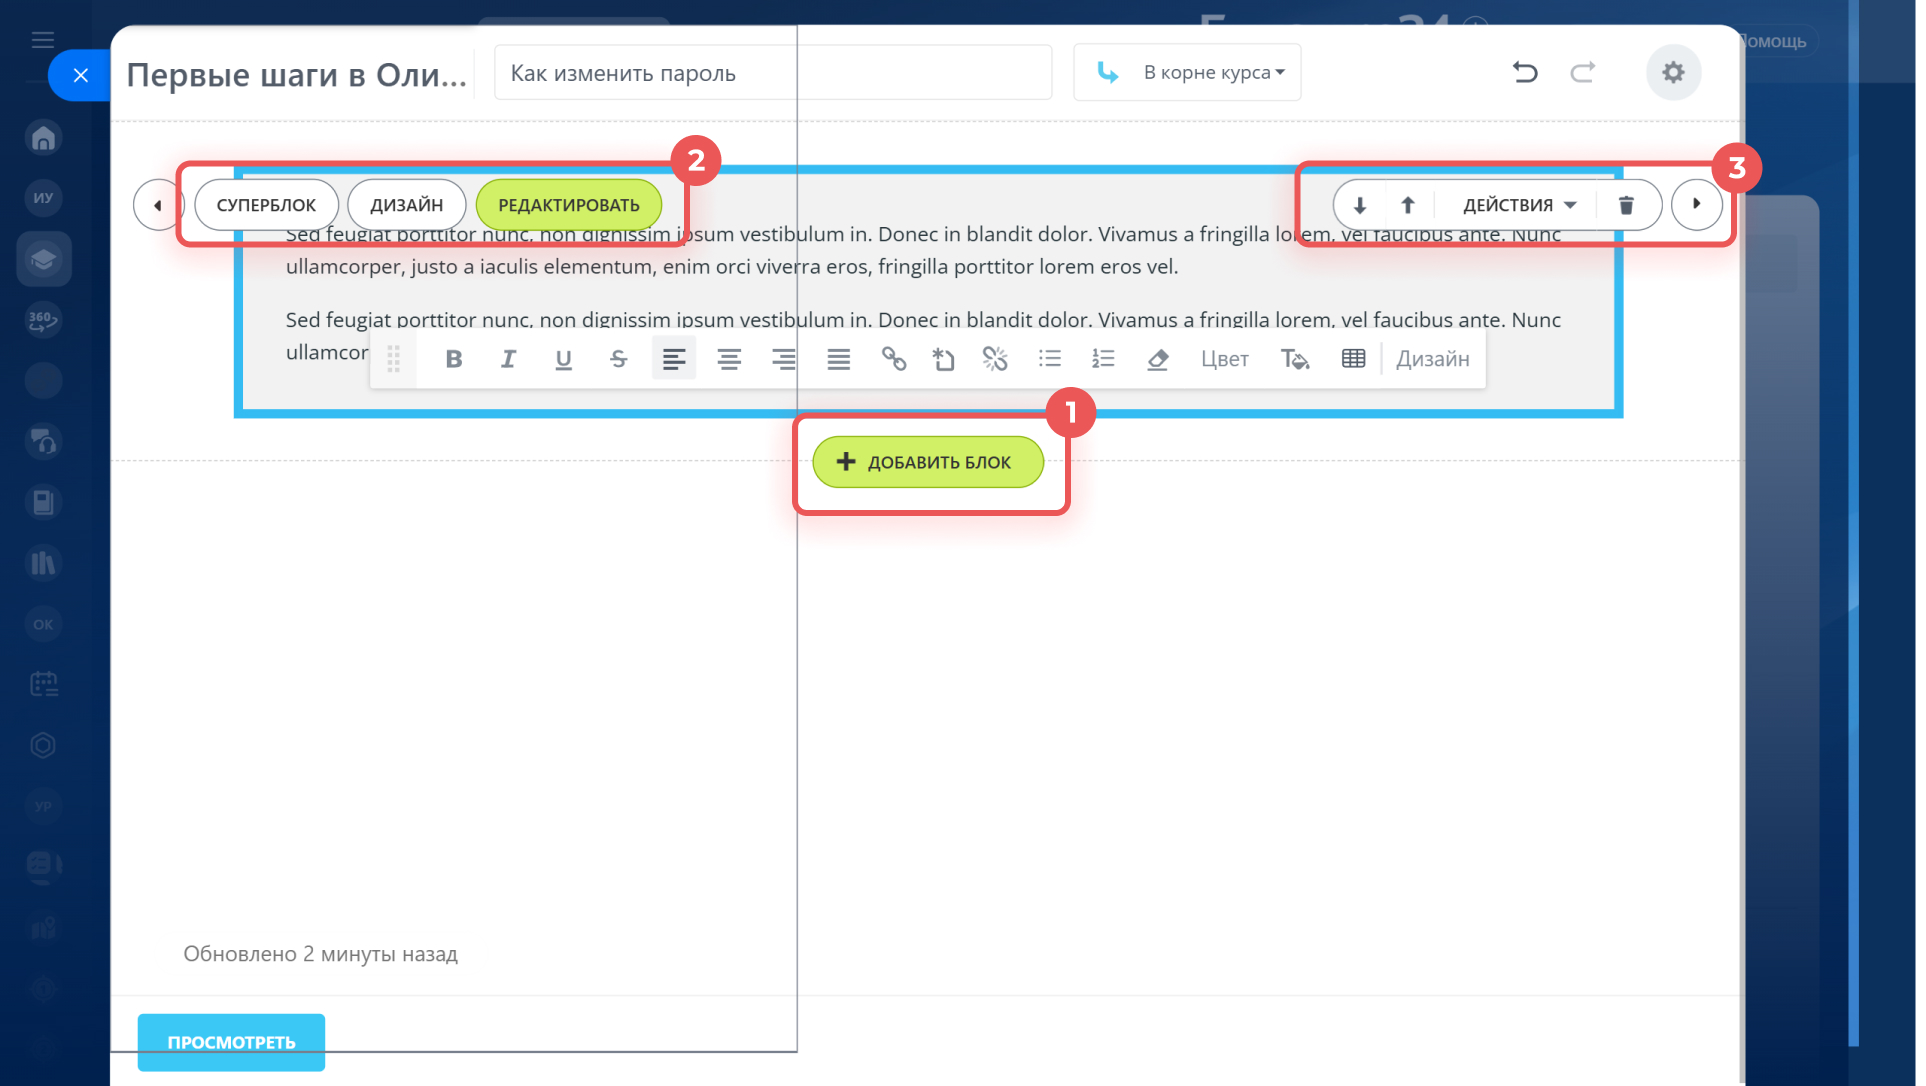
Task: Click the ДОБАВИТЬ БЛОК button
Action: 928,462
